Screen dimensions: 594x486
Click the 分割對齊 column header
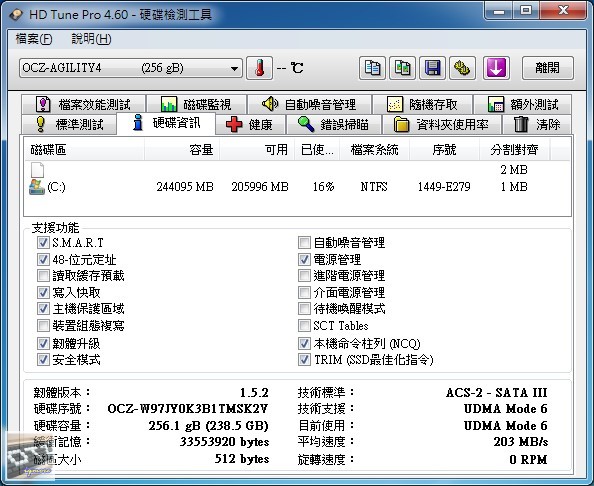point(514,149)
